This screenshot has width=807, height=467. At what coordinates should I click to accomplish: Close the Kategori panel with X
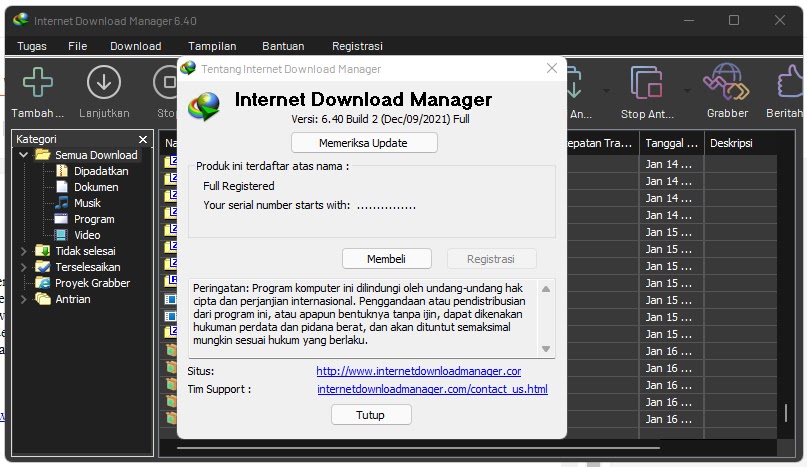pos(143,140)
